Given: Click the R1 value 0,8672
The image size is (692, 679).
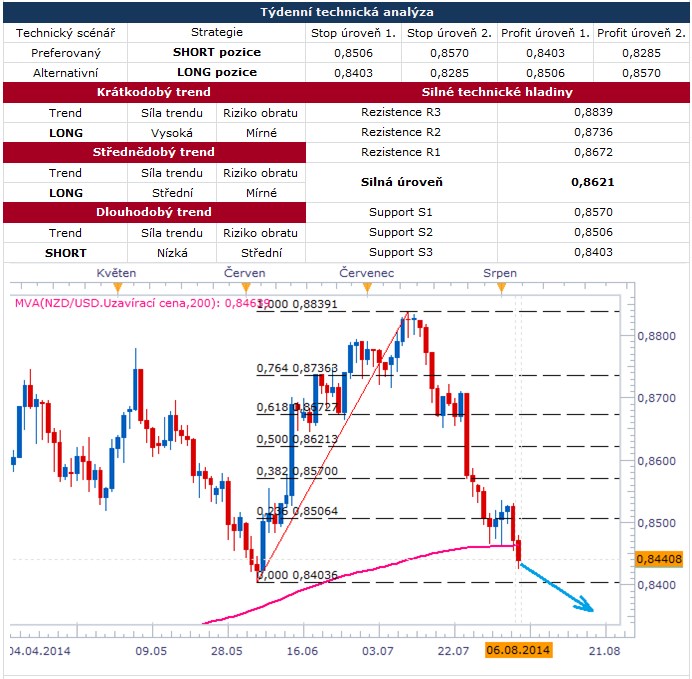Looking at the screenshot, I should pos(593,152).
